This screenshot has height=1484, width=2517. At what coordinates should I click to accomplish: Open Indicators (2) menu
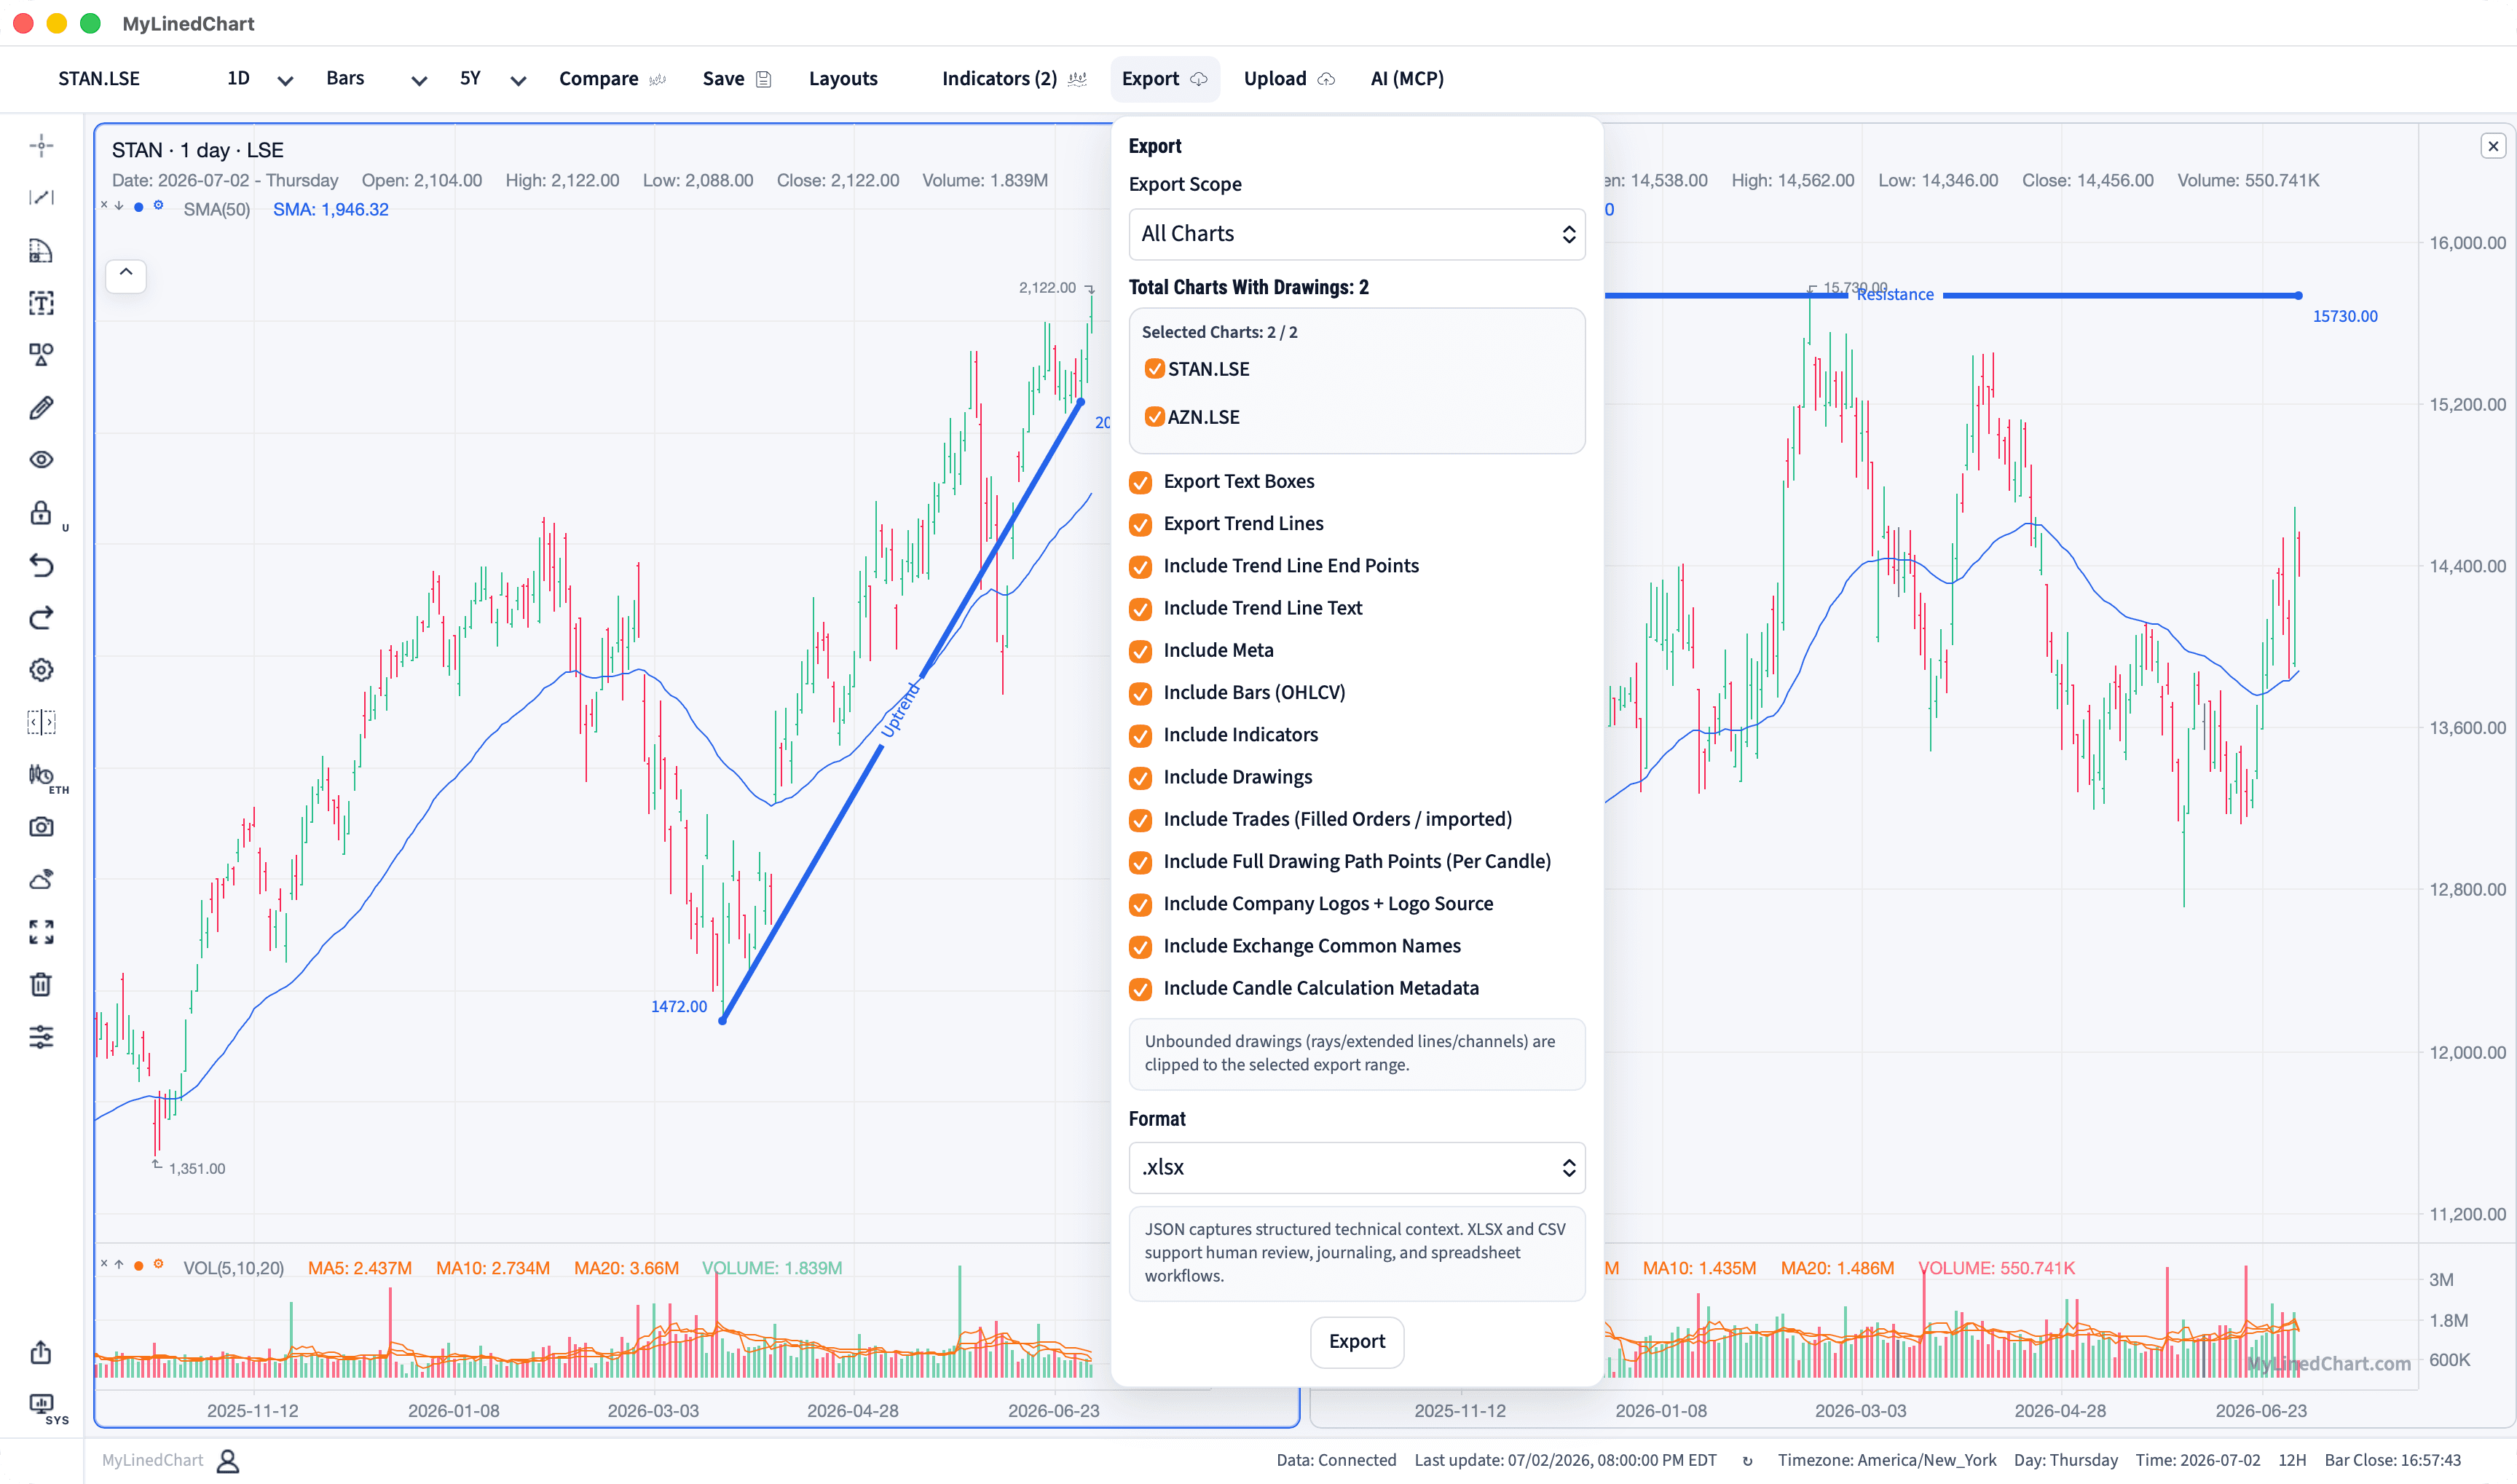[1014, 79]
